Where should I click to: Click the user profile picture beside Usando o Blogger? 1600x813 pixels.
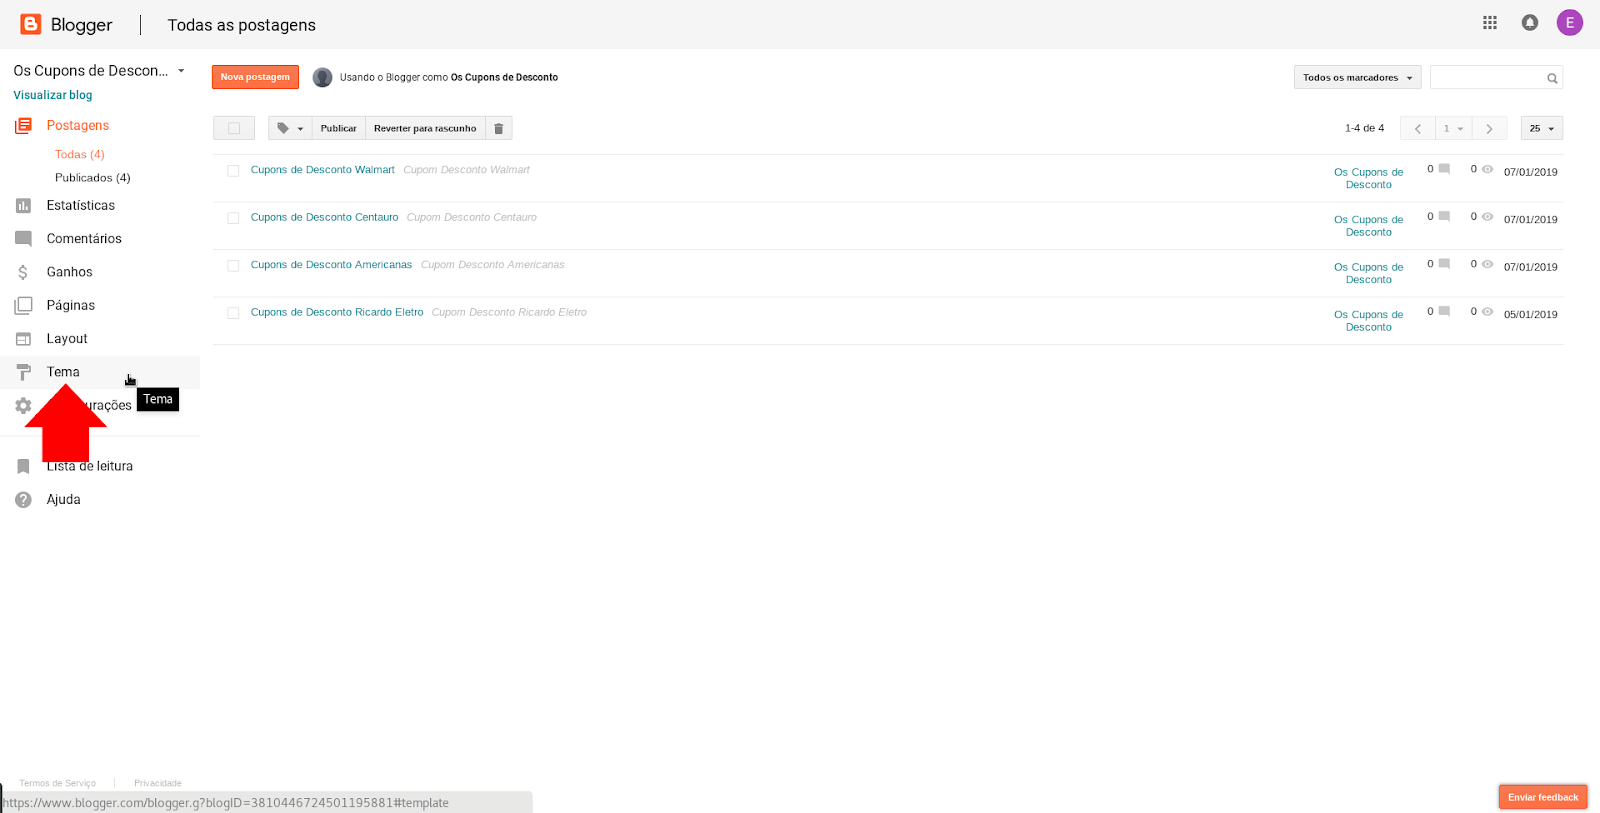click(322, 77)
